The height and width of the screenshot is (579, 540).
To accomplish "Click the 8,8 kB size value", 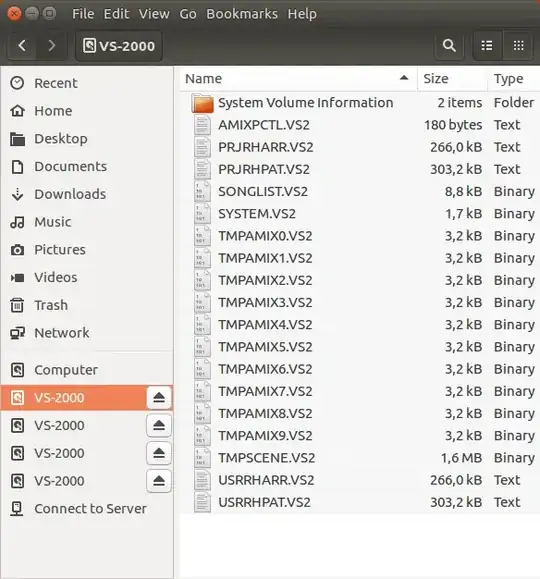I will coord(464,191).
